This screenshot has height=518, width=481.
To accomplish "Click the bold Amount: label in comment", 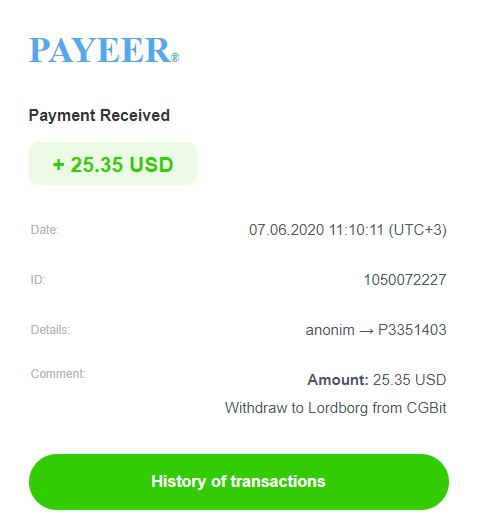I will pos(338,380).
